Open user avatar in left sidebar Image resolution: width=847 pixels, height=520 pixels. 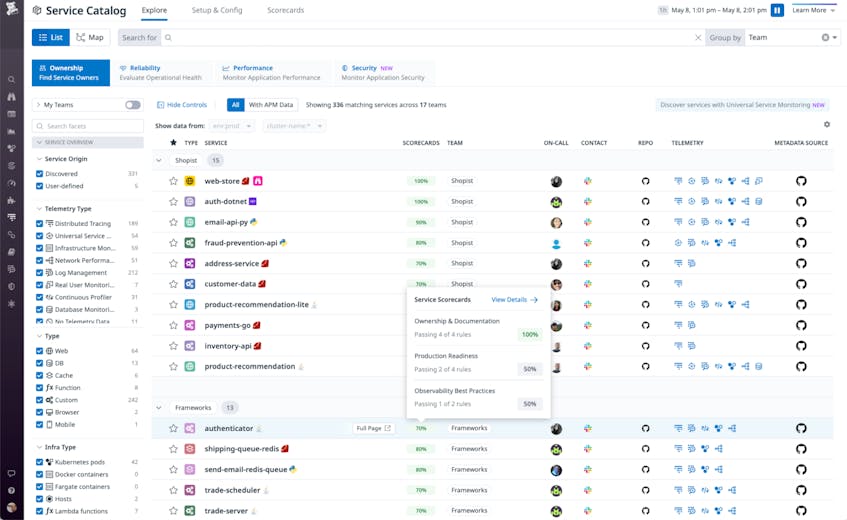tap(11, 508)
